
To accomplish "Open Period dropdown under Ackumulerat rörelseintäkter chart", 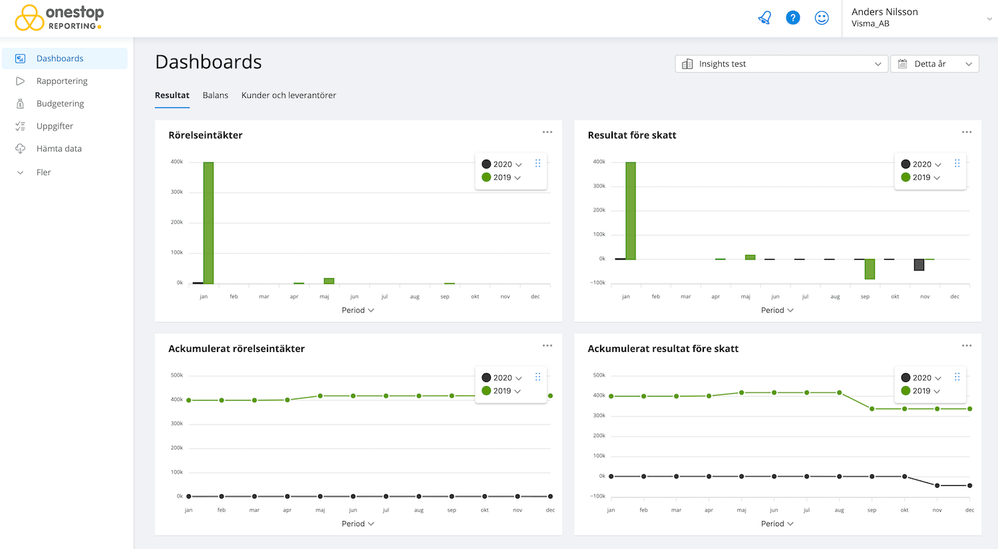I will point(358,524).
